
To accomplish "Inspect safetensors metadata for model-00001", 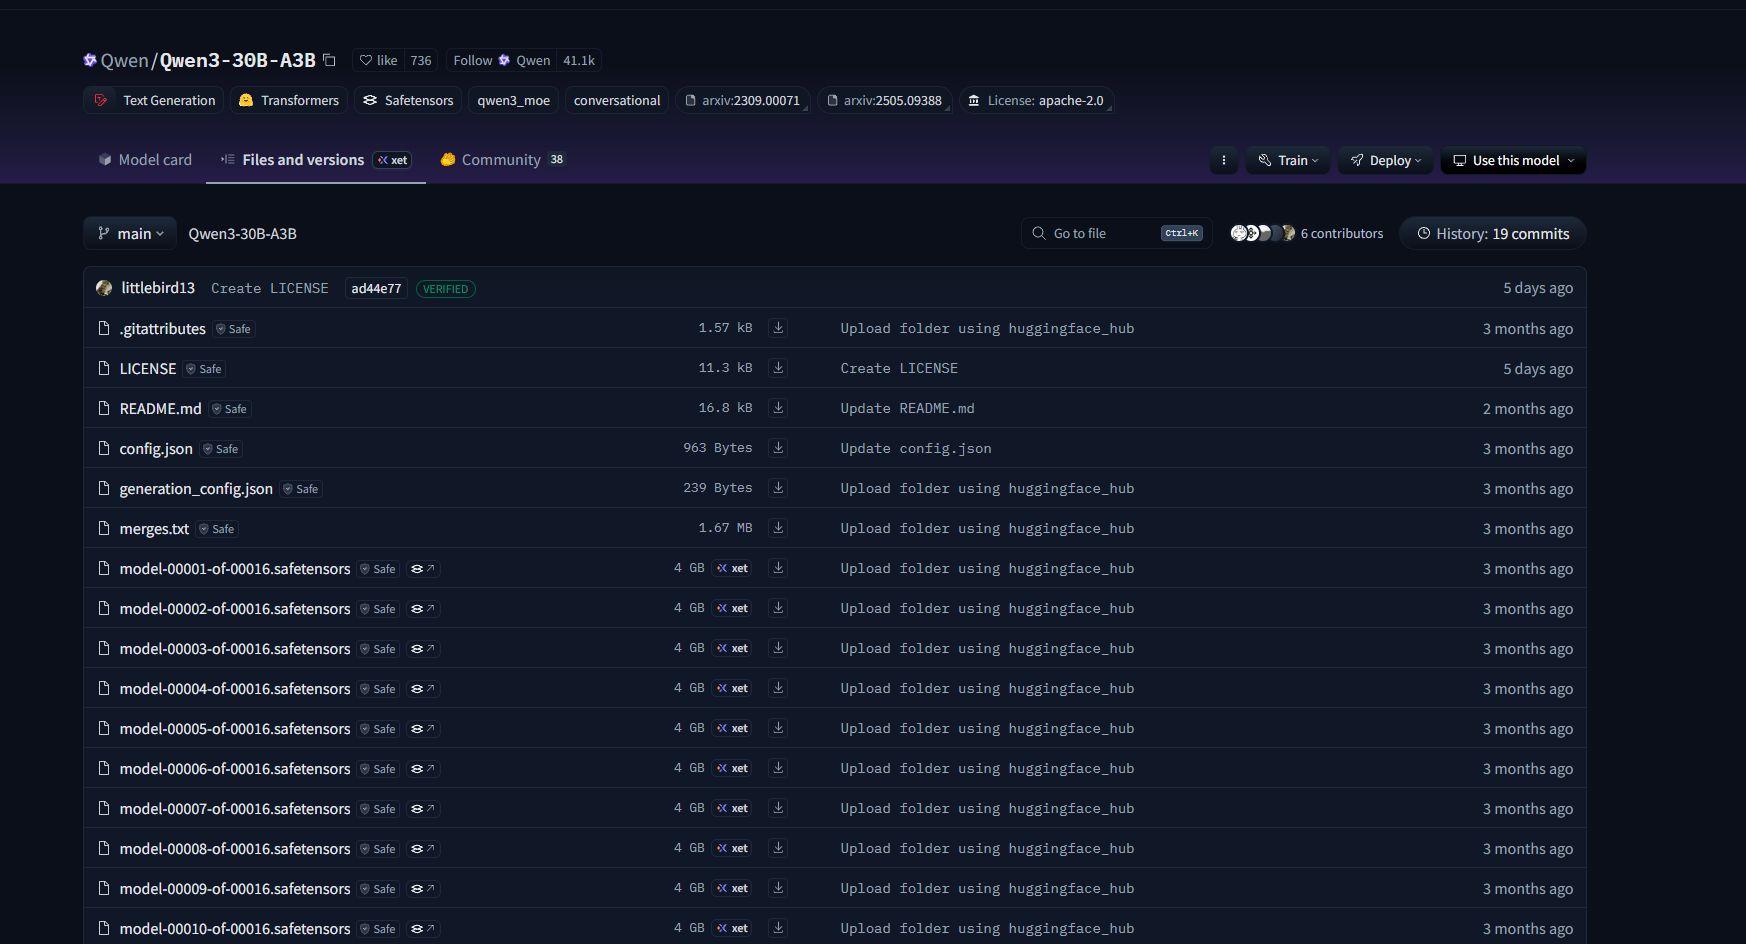I will click(423, 569).
